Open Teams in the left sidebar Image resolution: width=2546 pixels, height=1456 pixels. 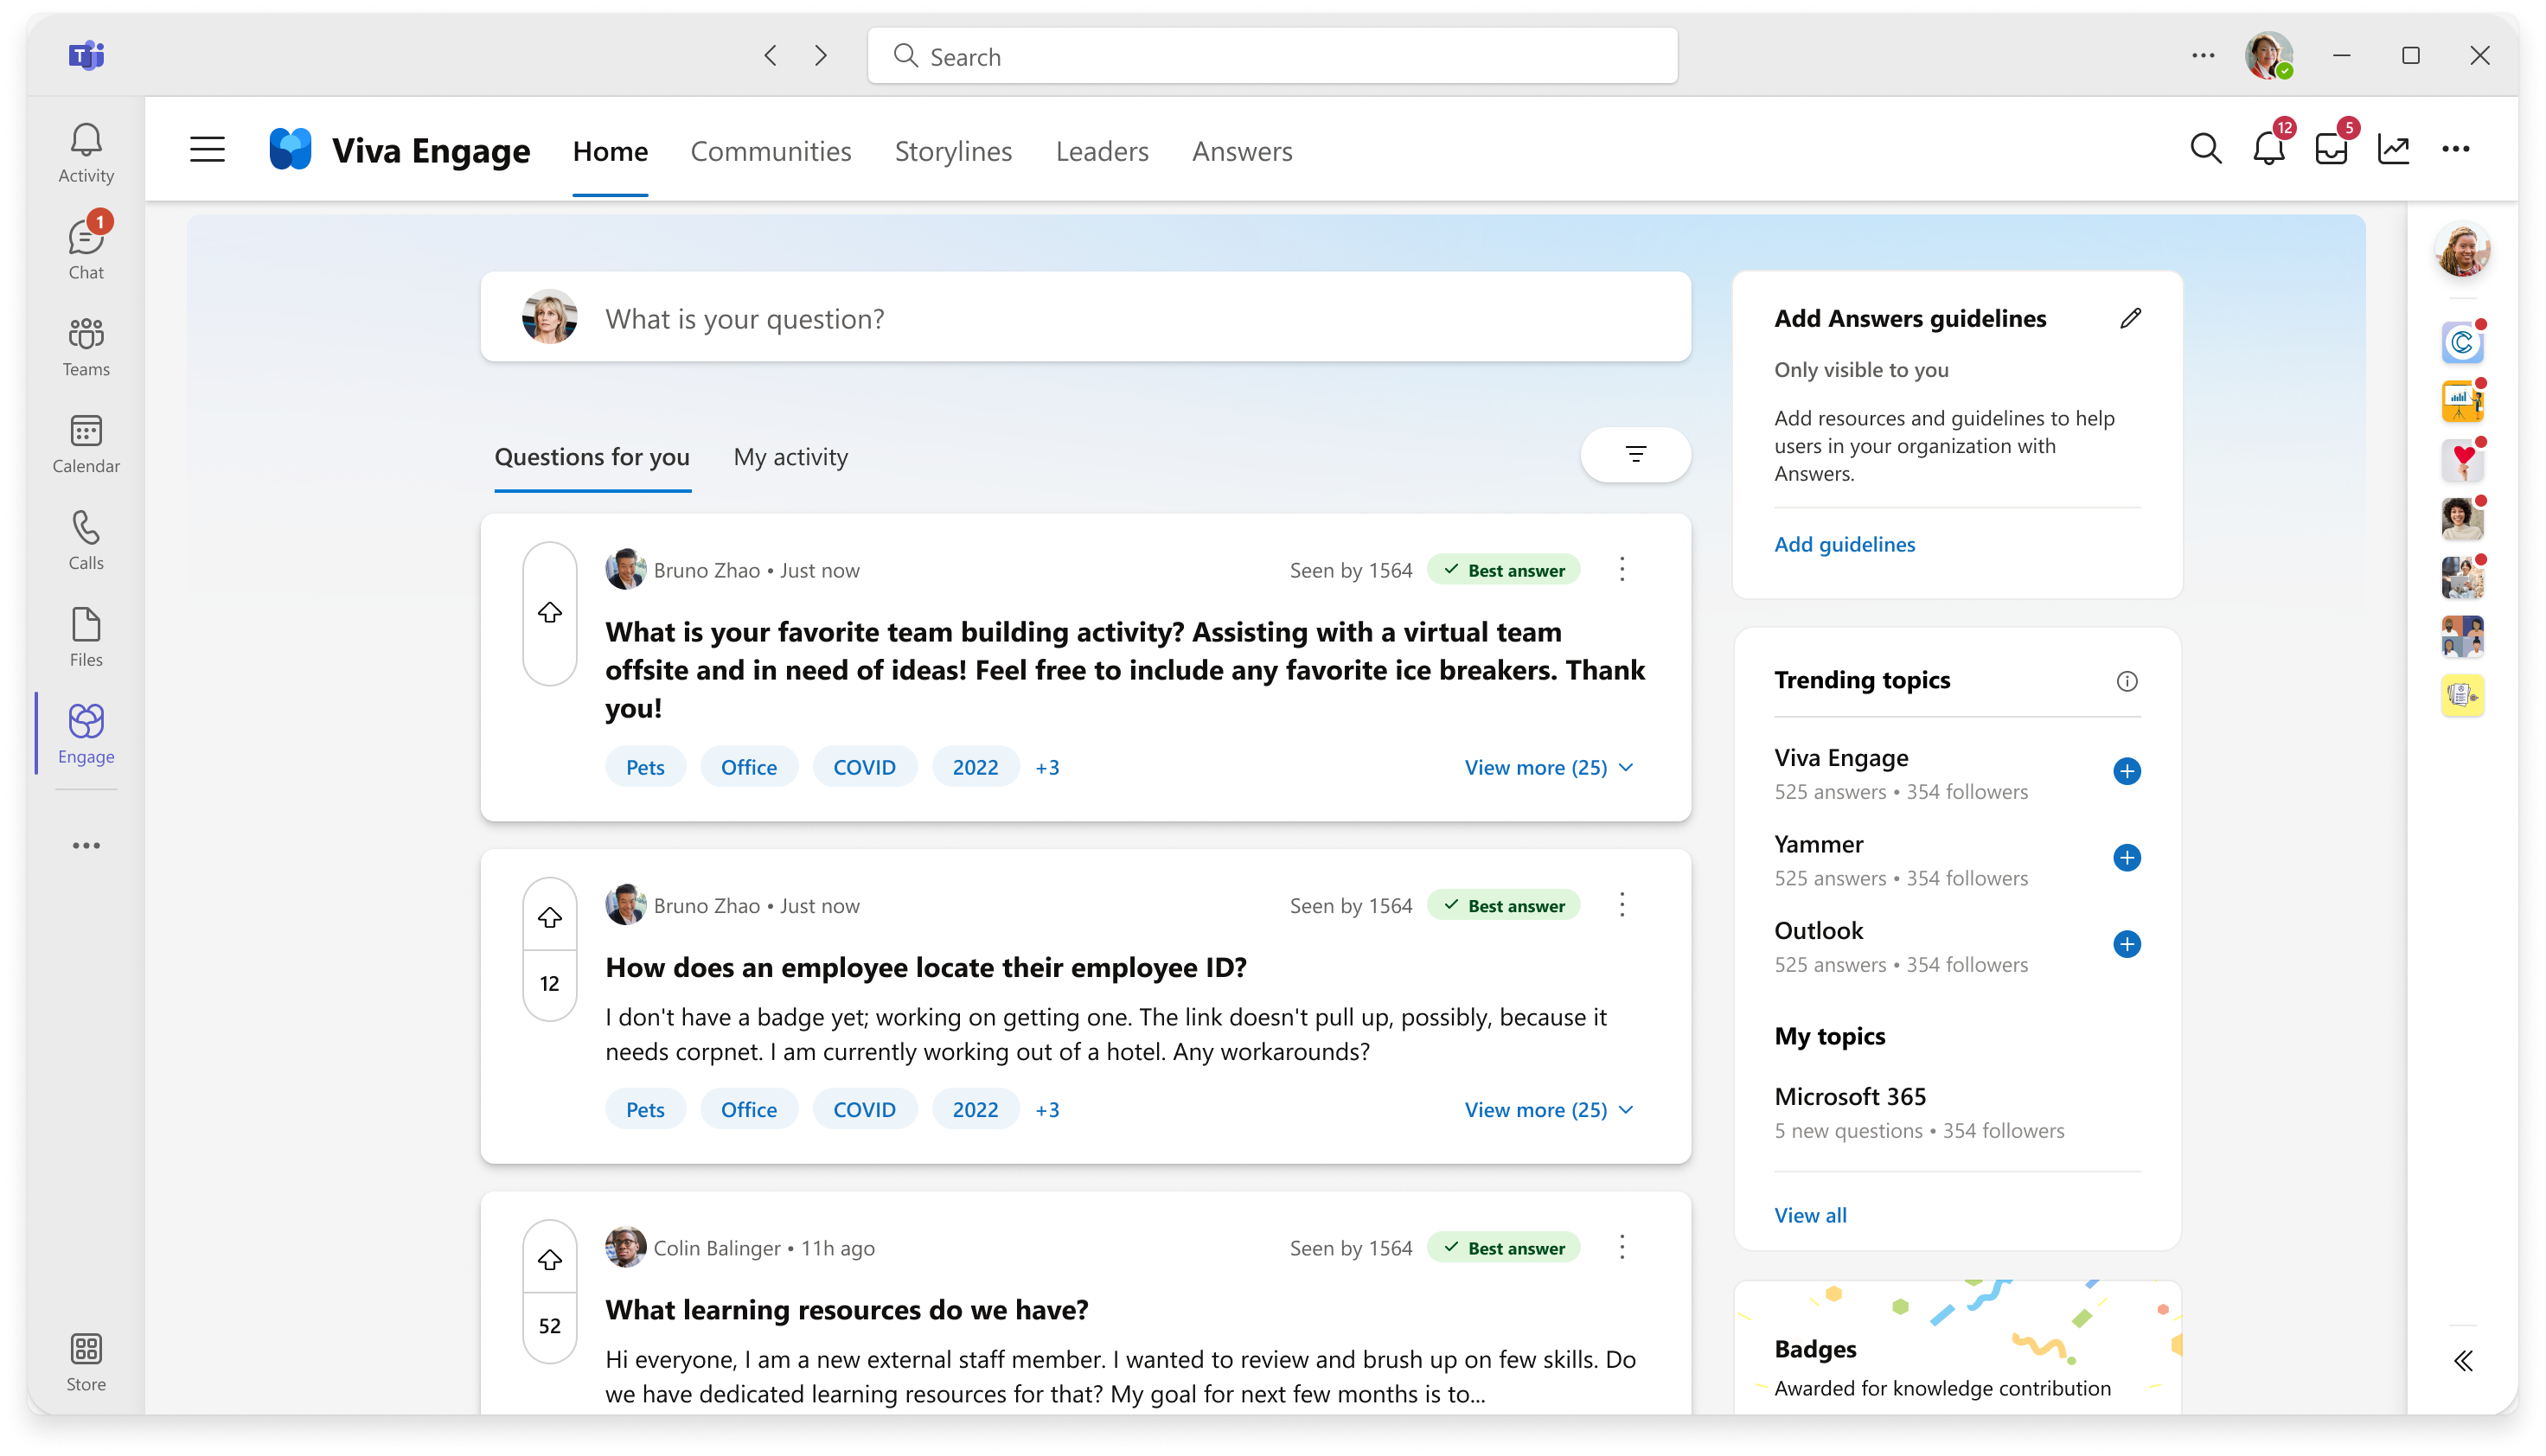[86, 347]
